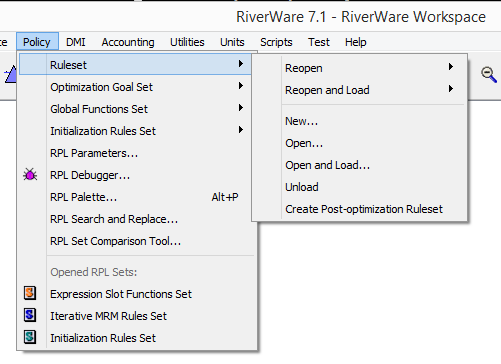This screenshot has width=501, height=364.
Task: Select Optimization Goal Set entry
Action: tap(135, 87)
